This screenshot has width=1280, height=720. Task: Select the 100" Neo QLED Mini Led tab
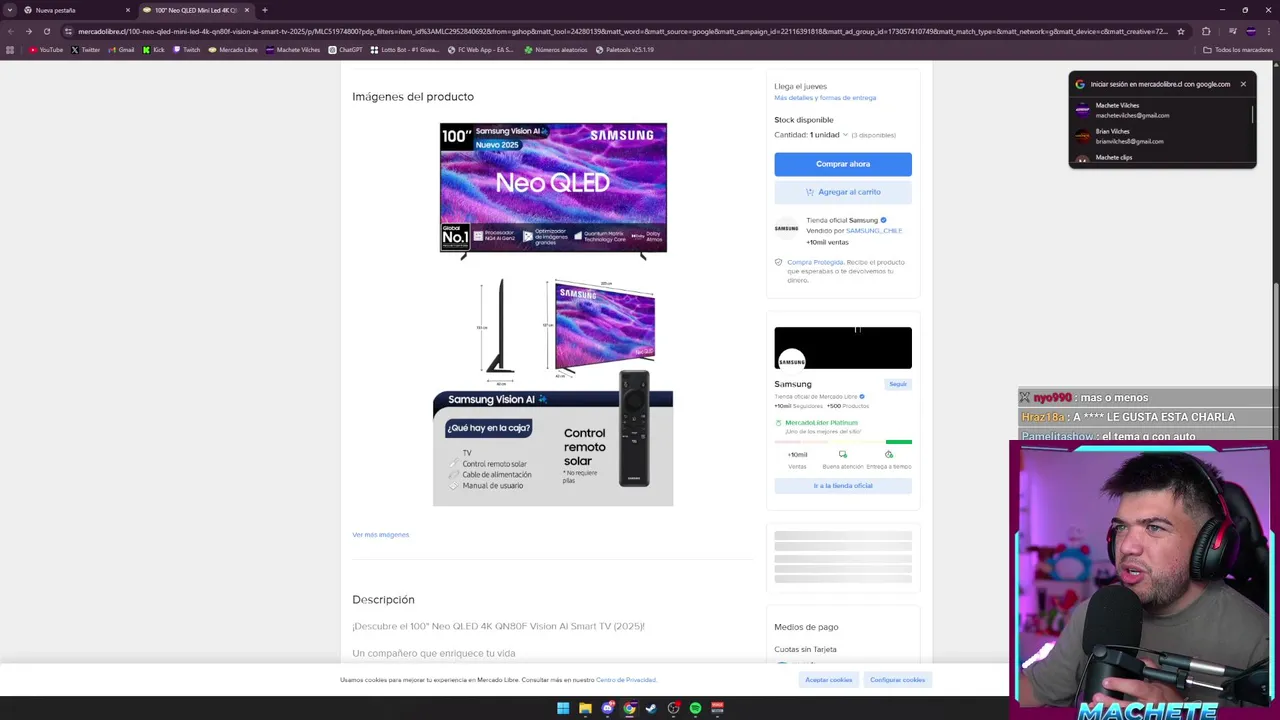pos(195,10)
